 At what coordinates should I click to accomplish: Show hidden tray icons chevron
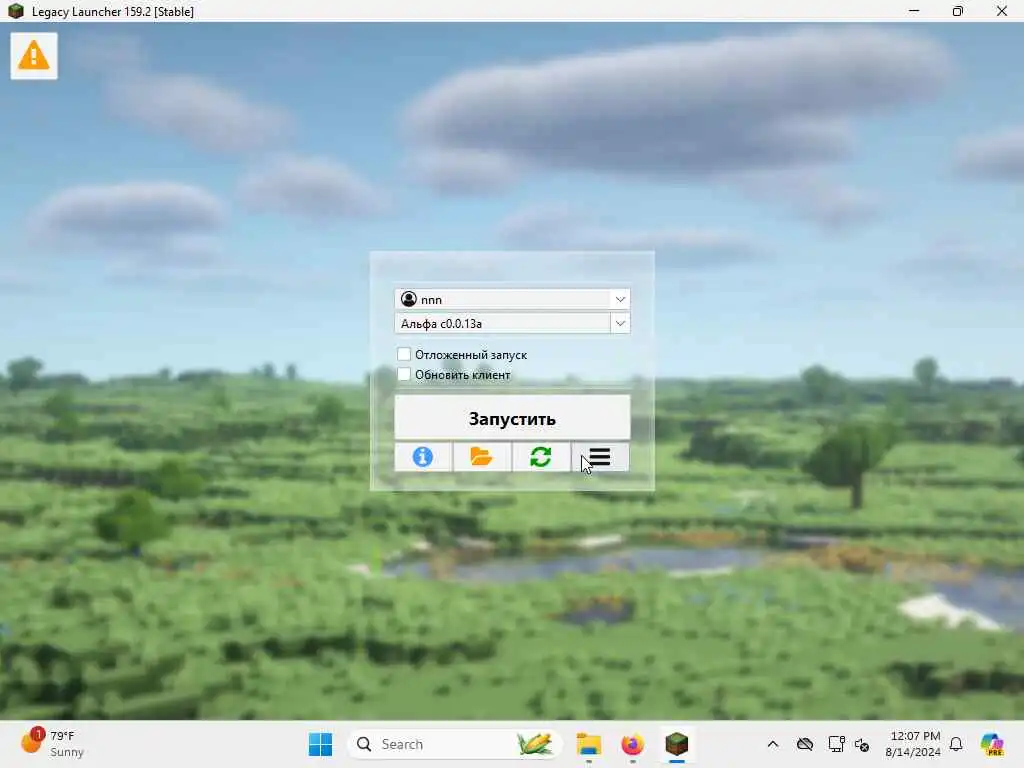[773, 744]
